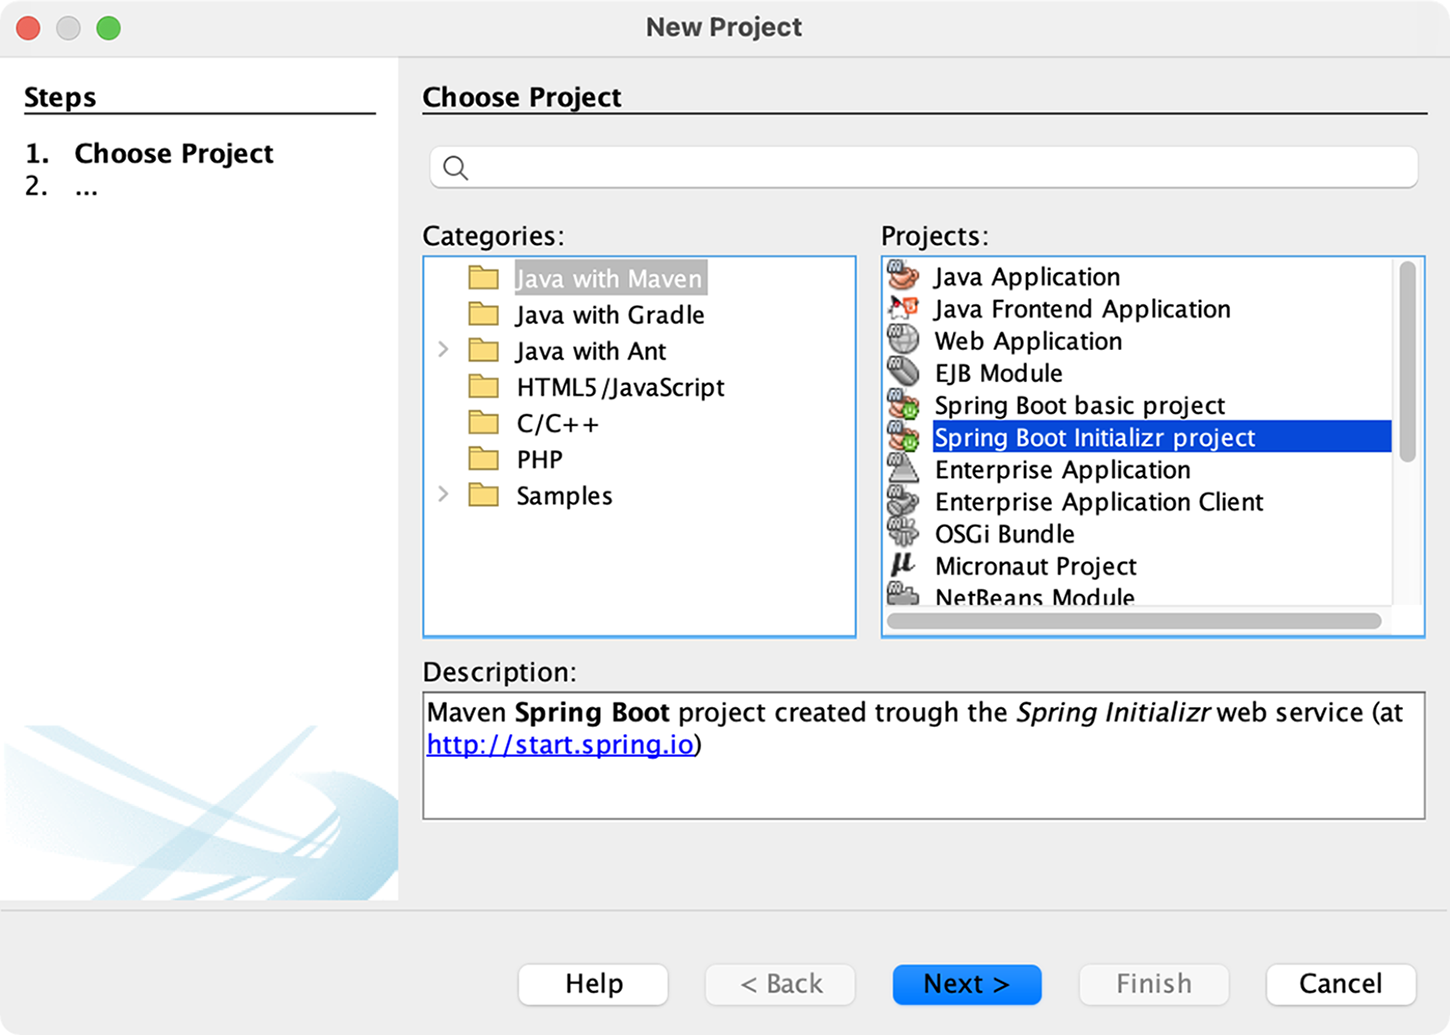Select the Java with Ant category
Screen dimensions: 1450x1035
click(x=591, y=351)
